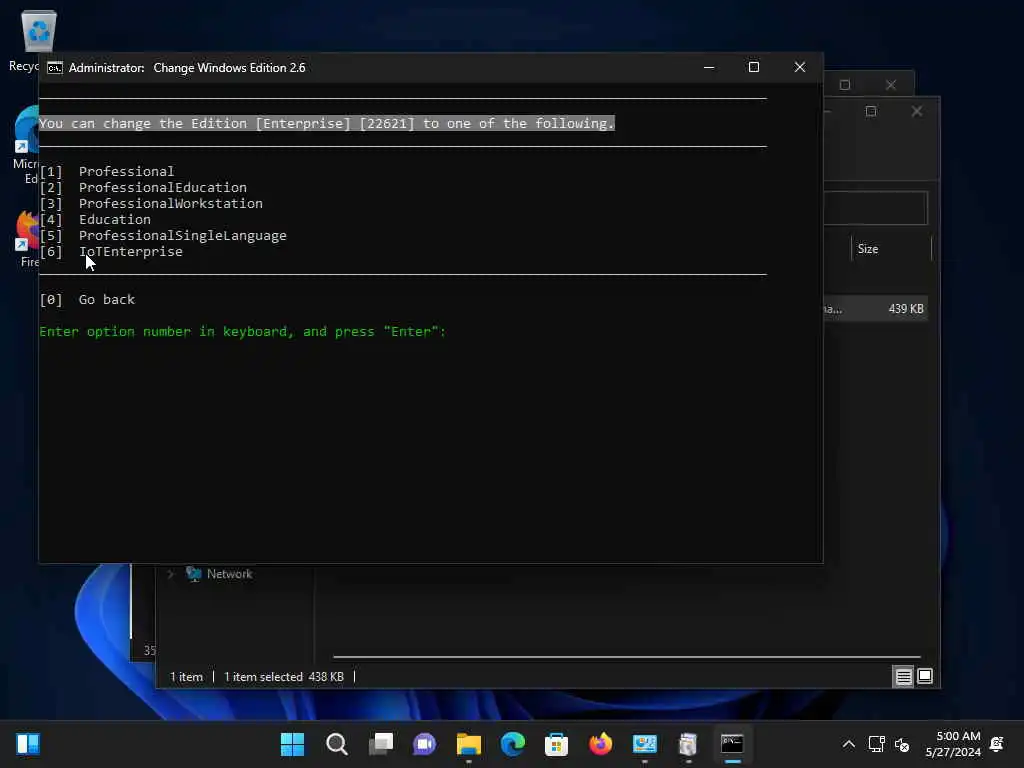The image size is (1024, 768).
Task: Click the '1 item' status bar text
Action: (x=186, y=677)
